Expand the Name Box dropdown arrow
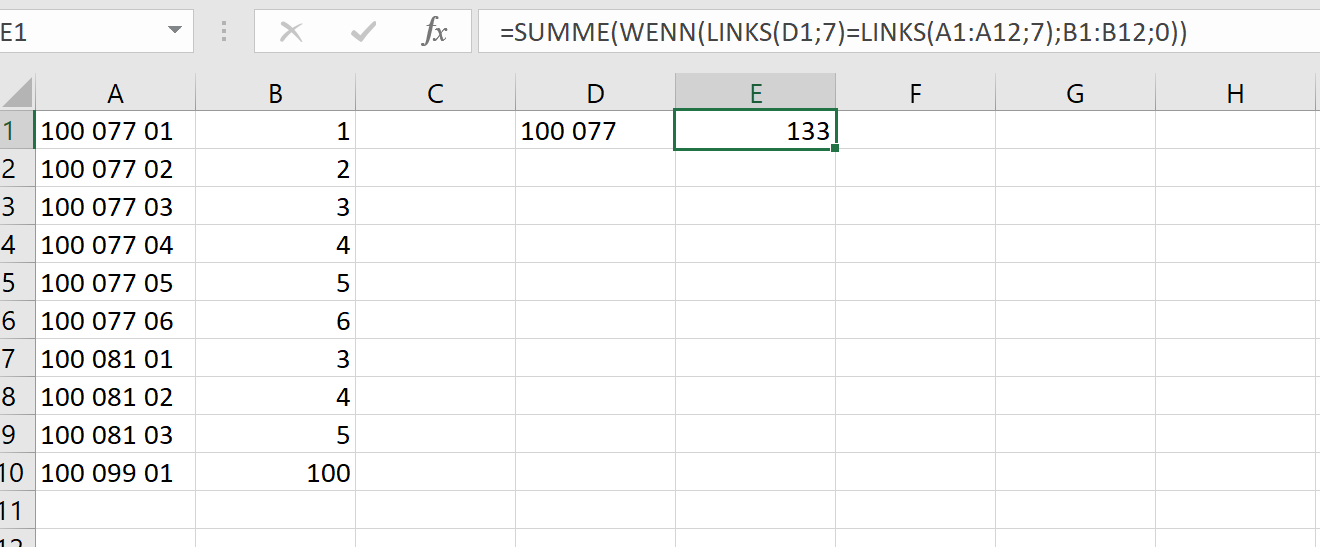 (174, 32)
